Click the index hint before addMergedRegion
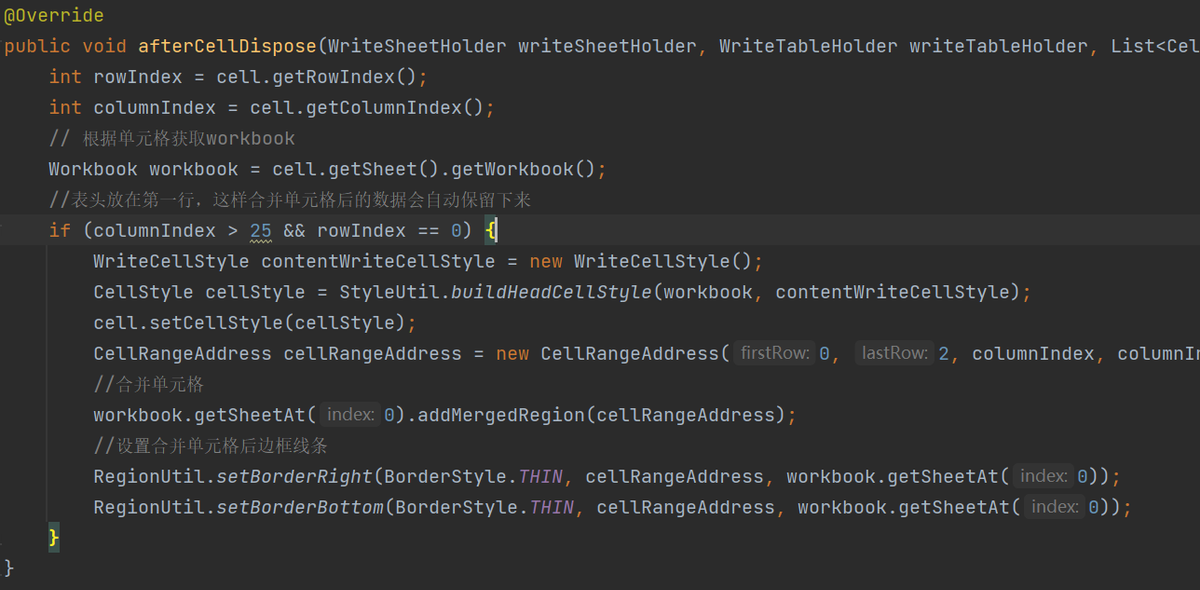Image resolution: width=1200 pixels, height=590 pixels. tap(350, 415)
